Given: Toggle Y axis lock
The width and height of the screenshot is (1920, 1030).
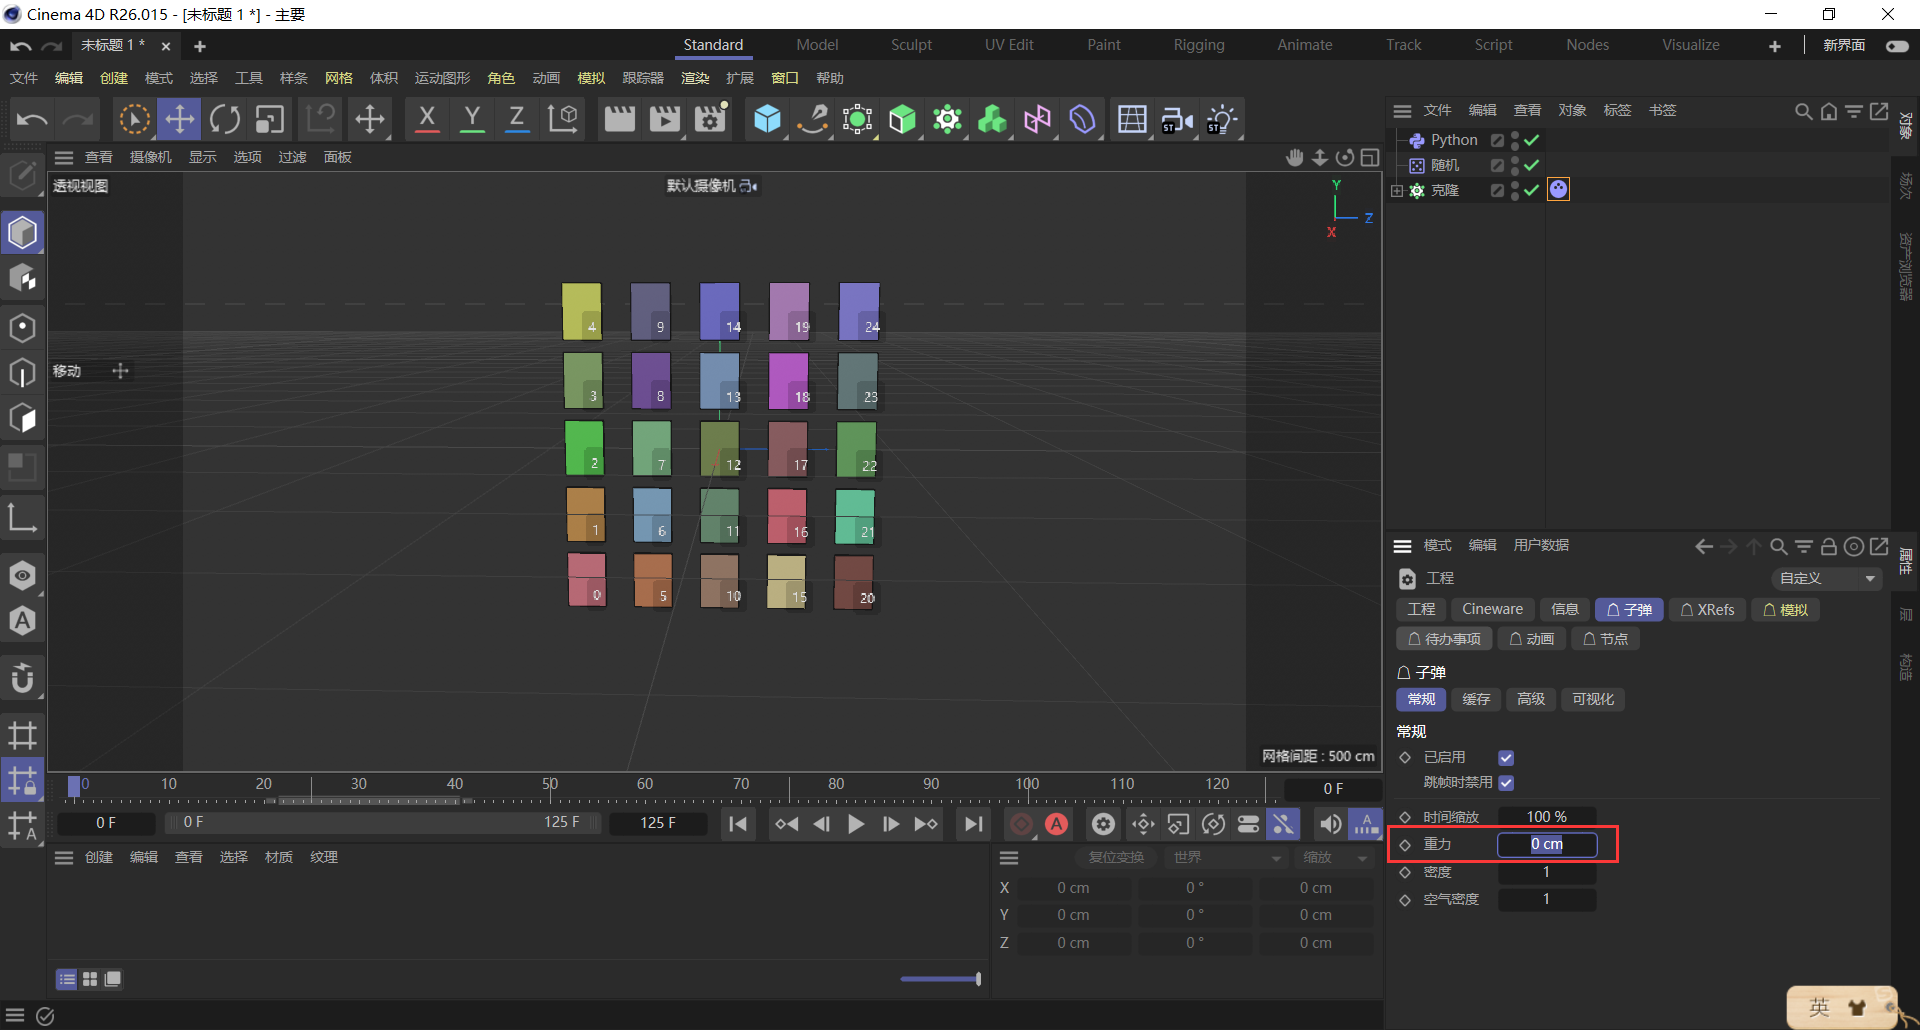Looking at the screenshot, I should (472, 119).
